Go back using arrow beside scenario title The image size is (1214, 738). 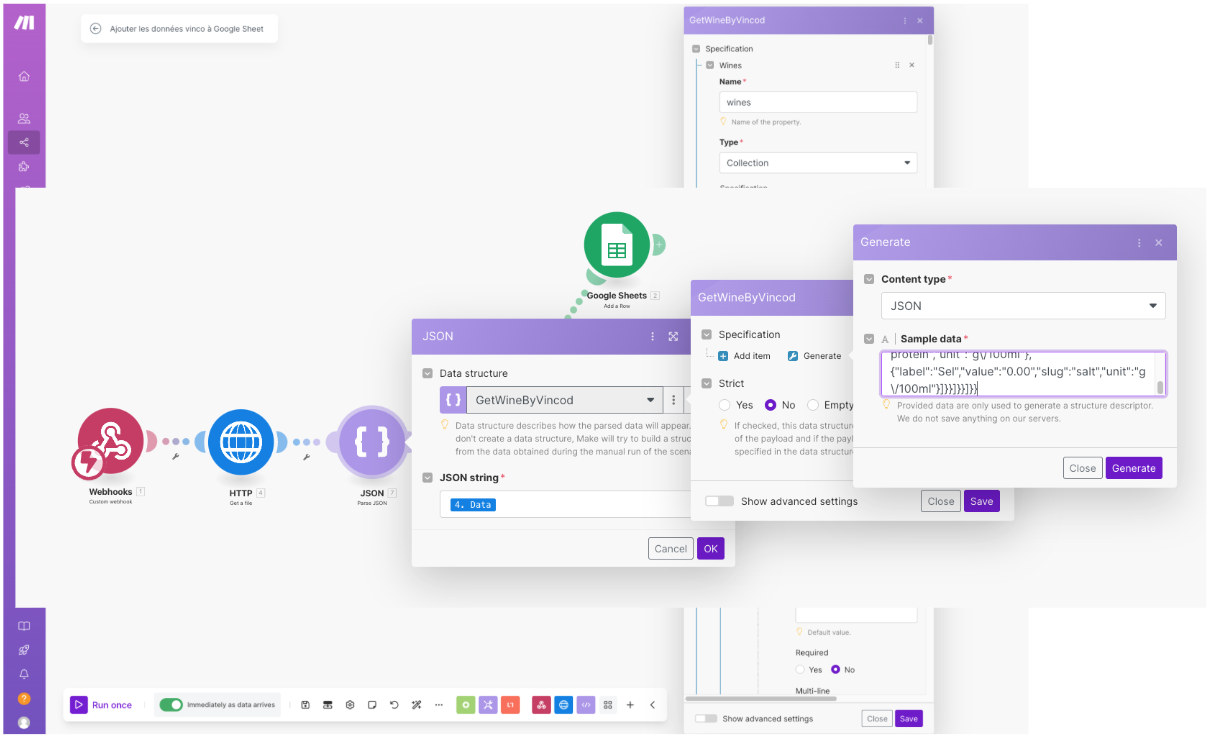tap(96, 29)
